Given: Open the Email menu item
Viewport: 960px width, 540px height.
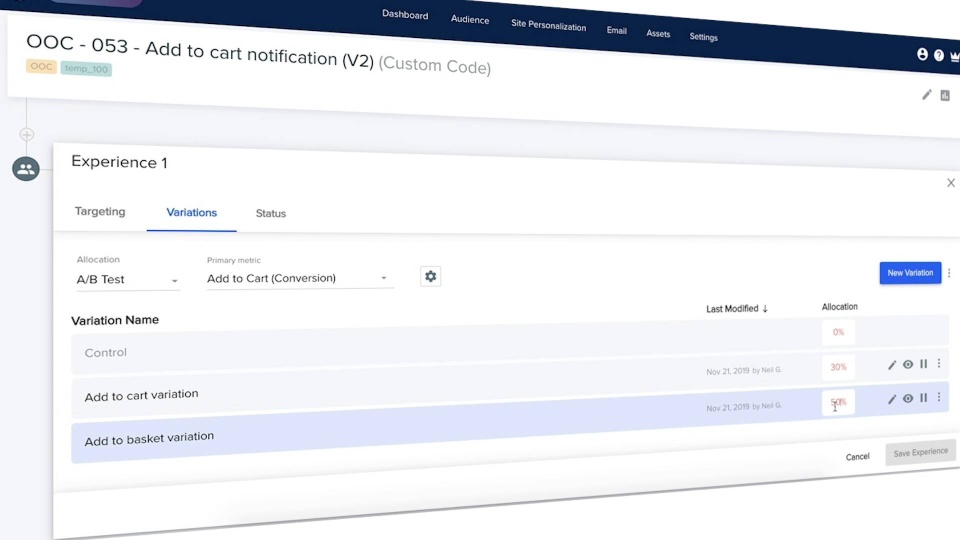Looking at the screenshot, I should [616, 30].
